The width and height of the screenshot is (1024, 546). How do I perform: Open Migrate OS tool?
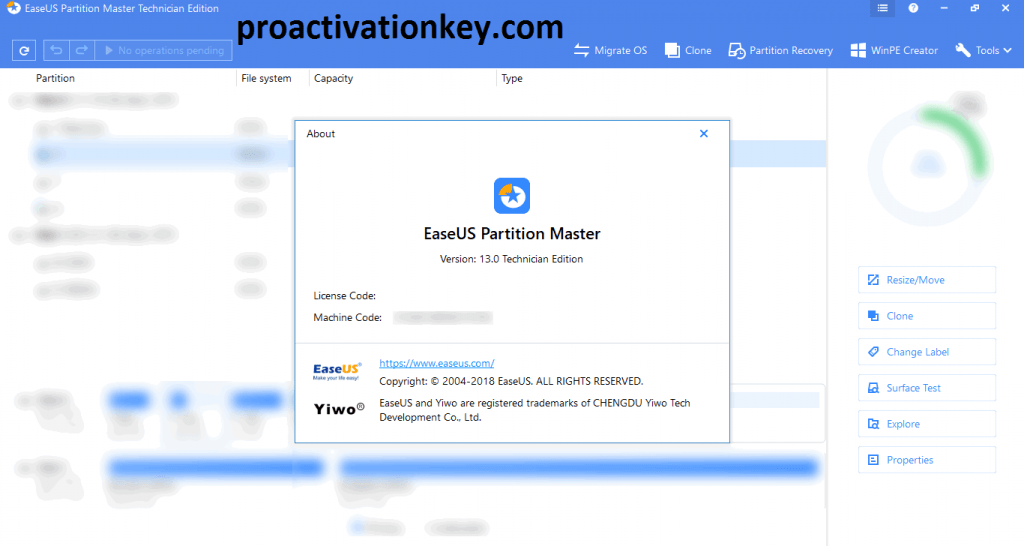610,50
